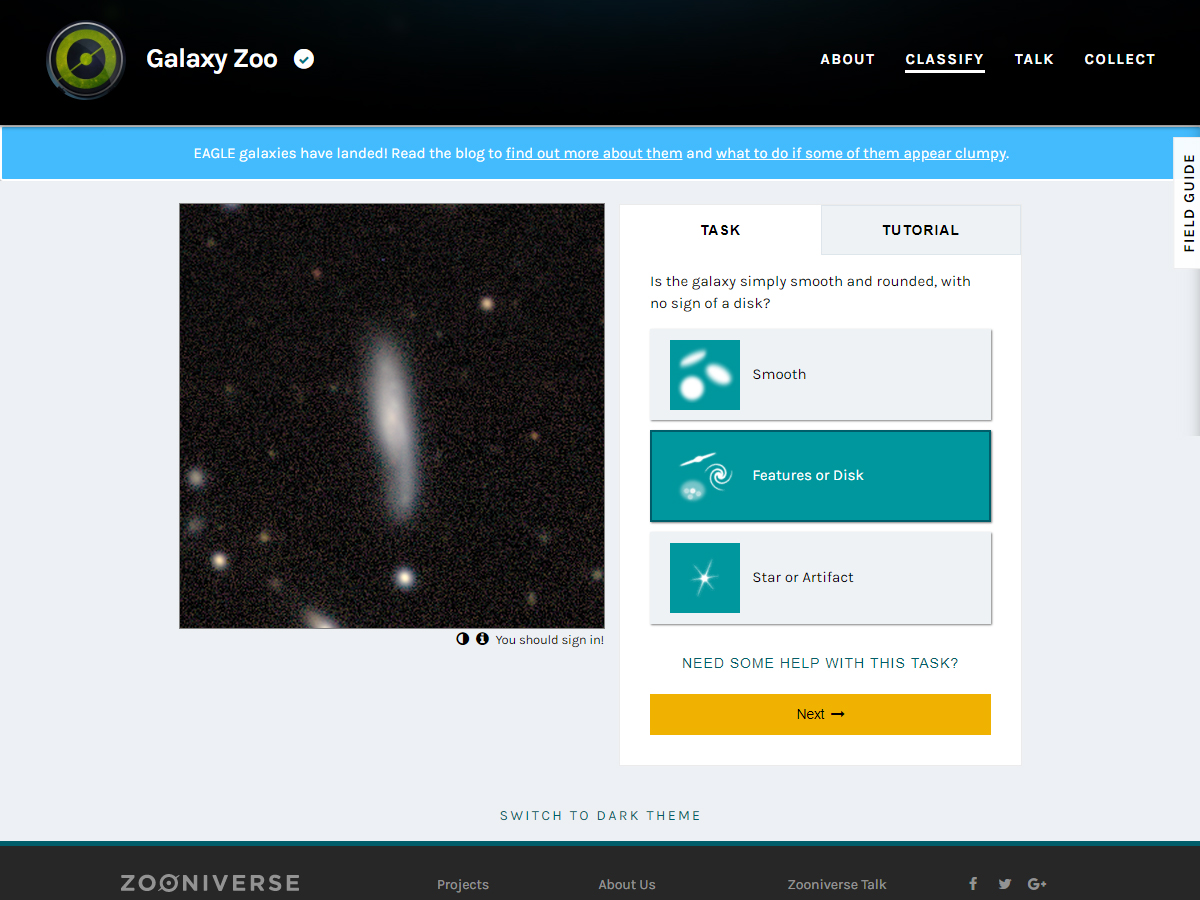Open the subject info icon
This screenshot has height=900, width=1200.
pos(482,639)
